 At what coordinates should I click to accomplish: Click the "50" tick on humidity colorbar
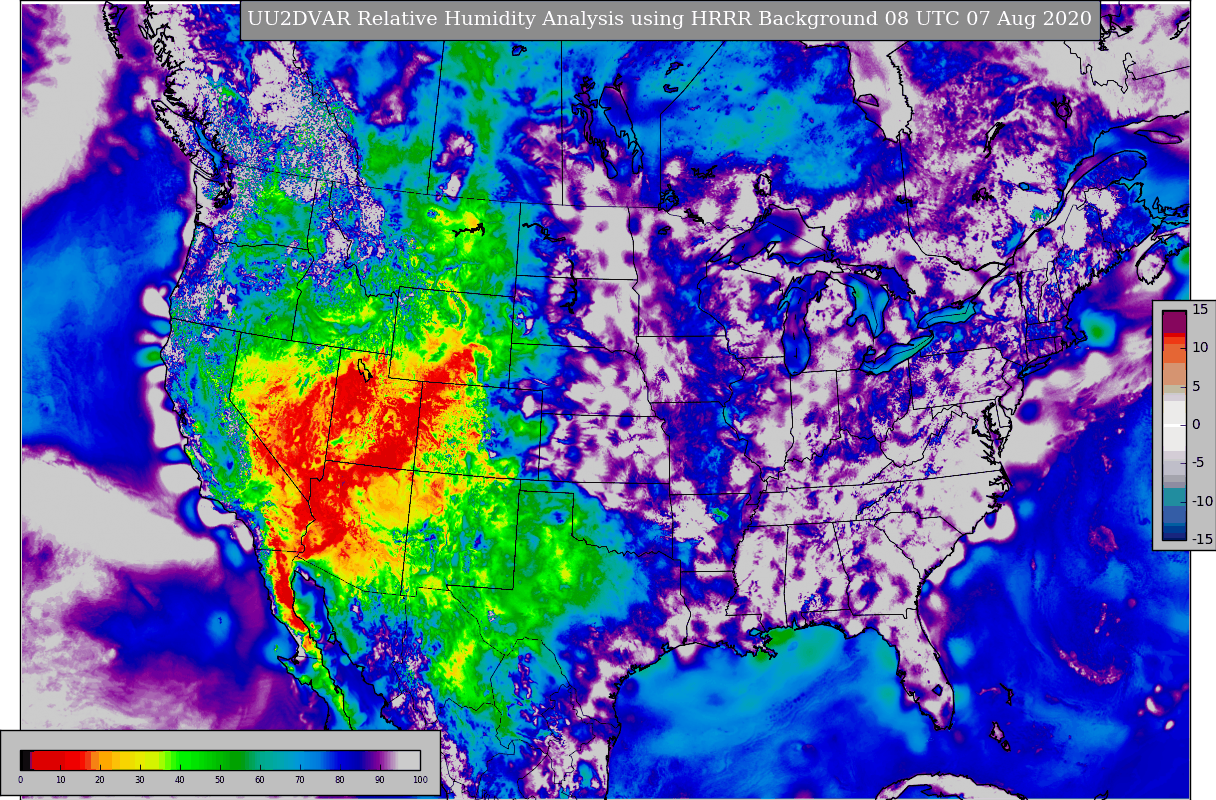tap(220, 780)
